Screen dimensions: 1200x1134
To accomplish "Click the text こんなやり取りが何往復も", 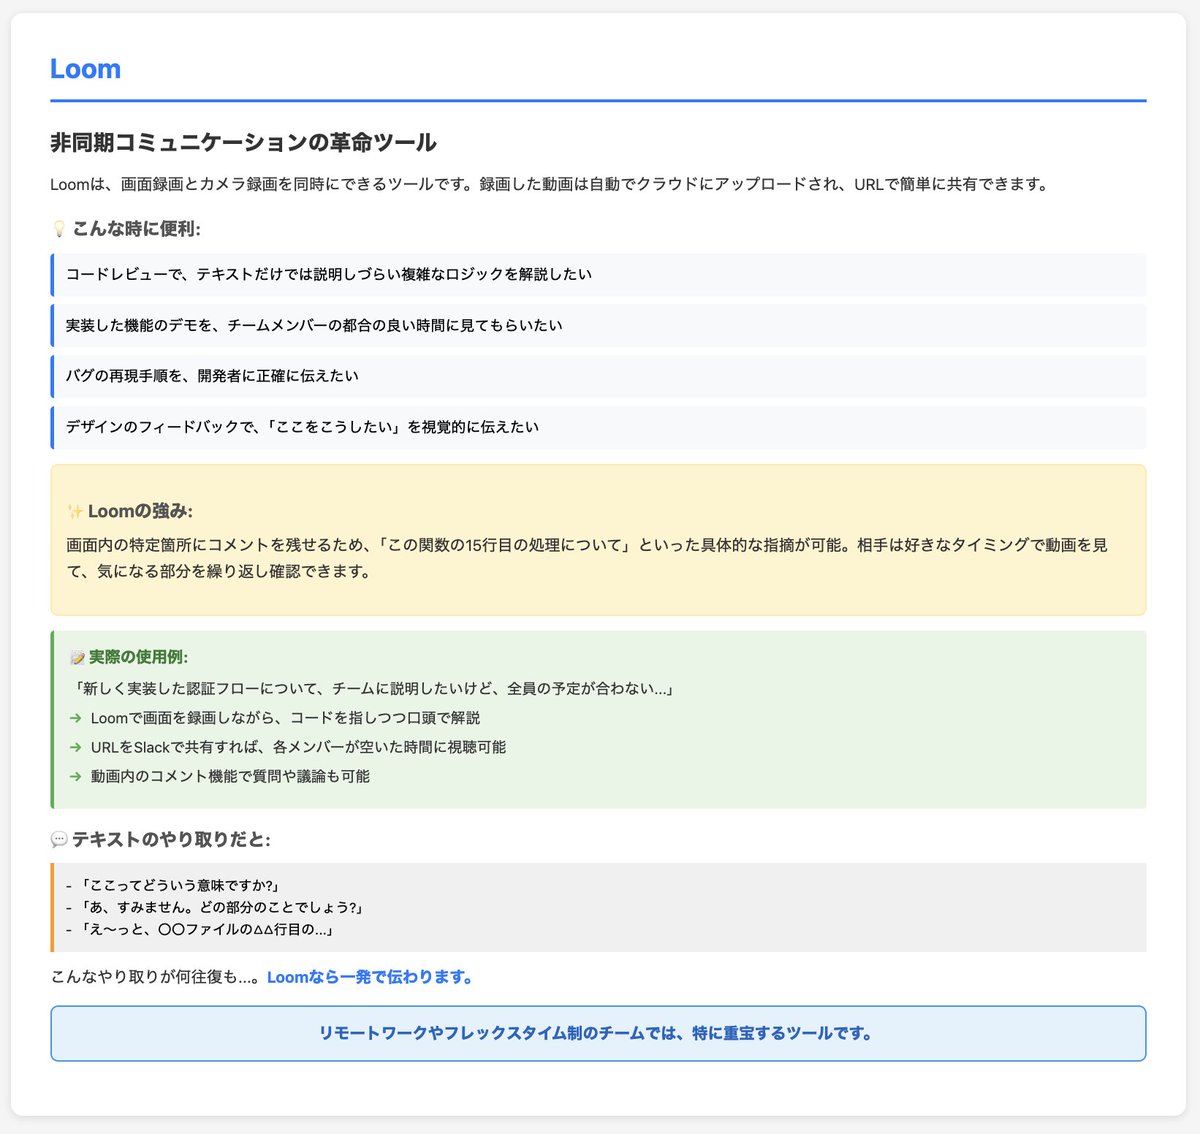I will [x=156, y=977].
